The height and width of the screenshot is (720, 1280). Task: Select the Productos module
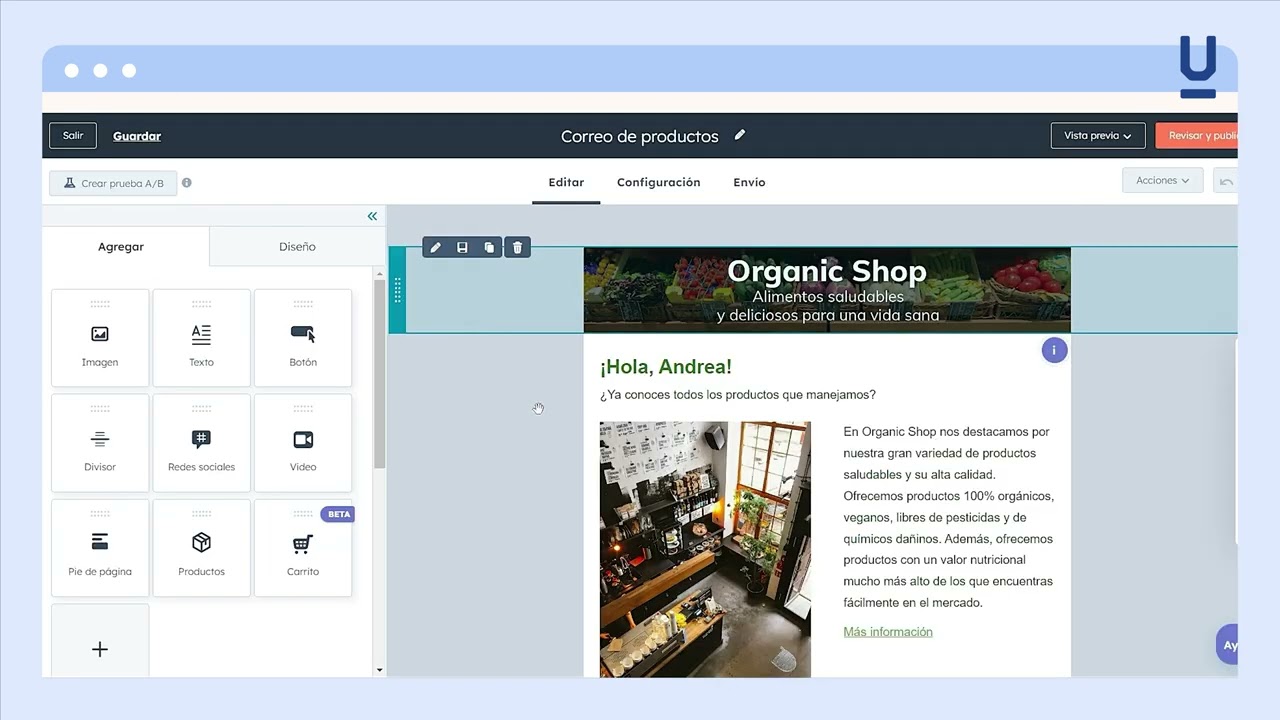point(201,548)
